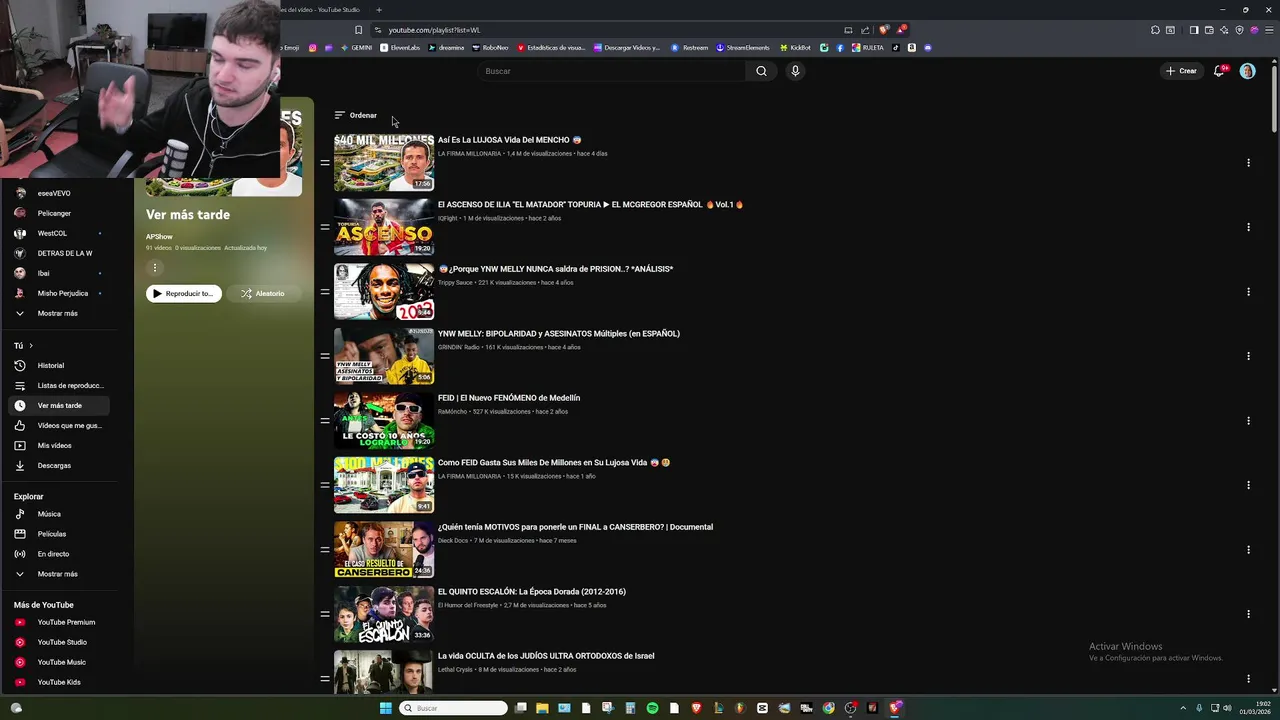Open Descargas in the sidebar

pos(60,465)
